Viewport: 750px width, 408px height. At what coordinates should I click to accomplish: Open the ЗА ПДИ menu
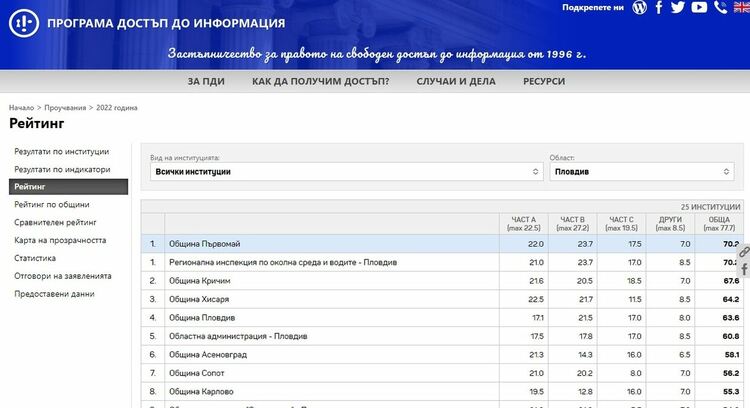[206, 81]
